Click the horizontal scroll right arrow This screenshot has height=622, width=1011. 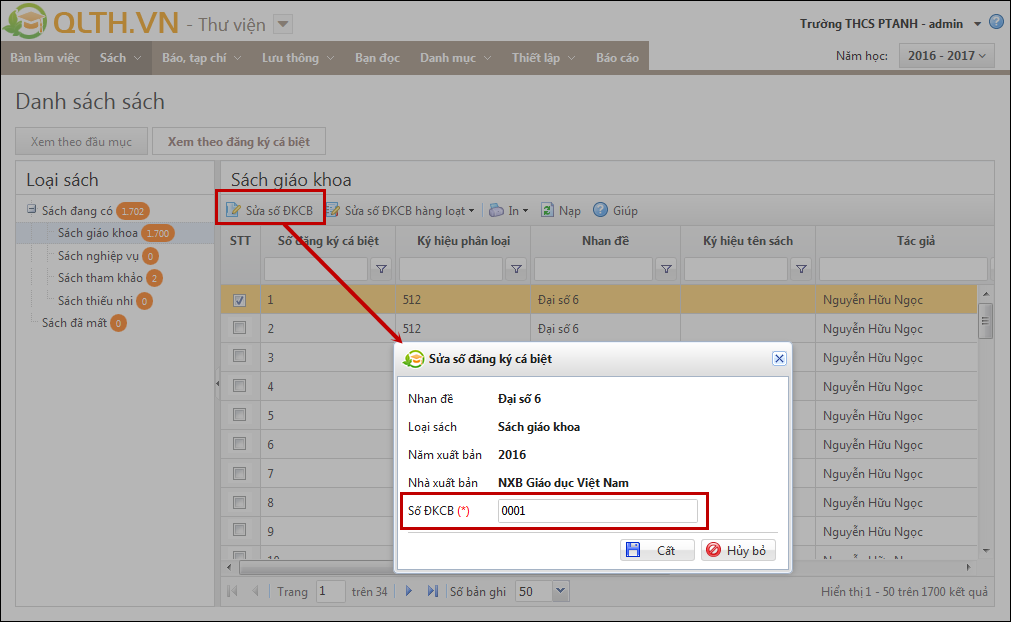point(968,567)
